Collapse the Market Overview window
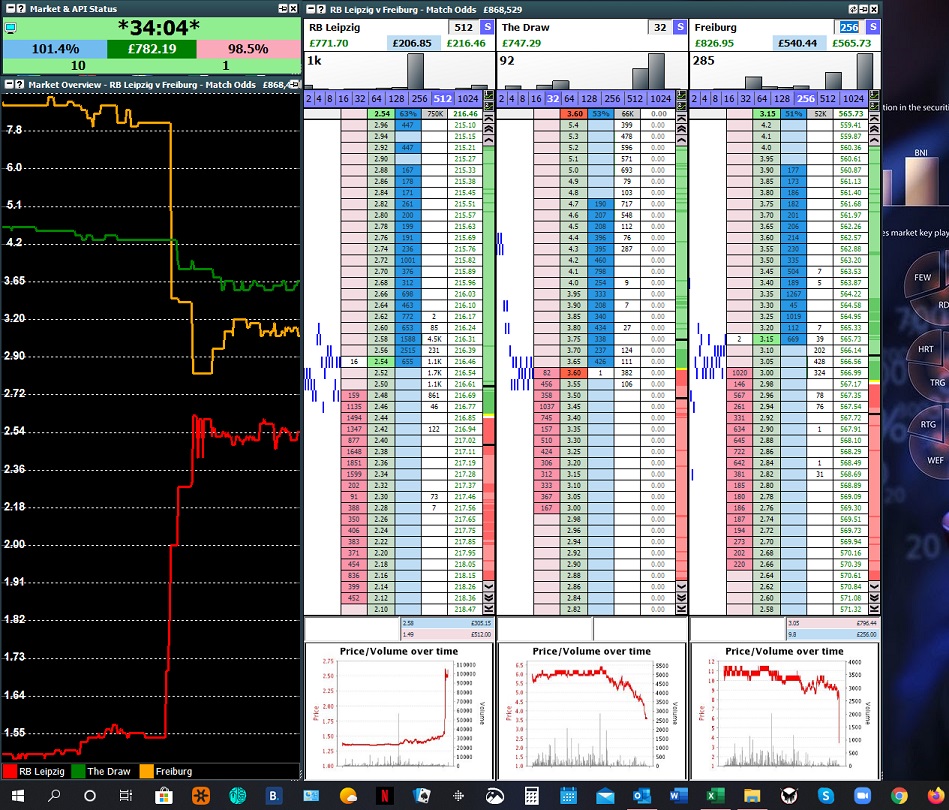 click(10, 85)
